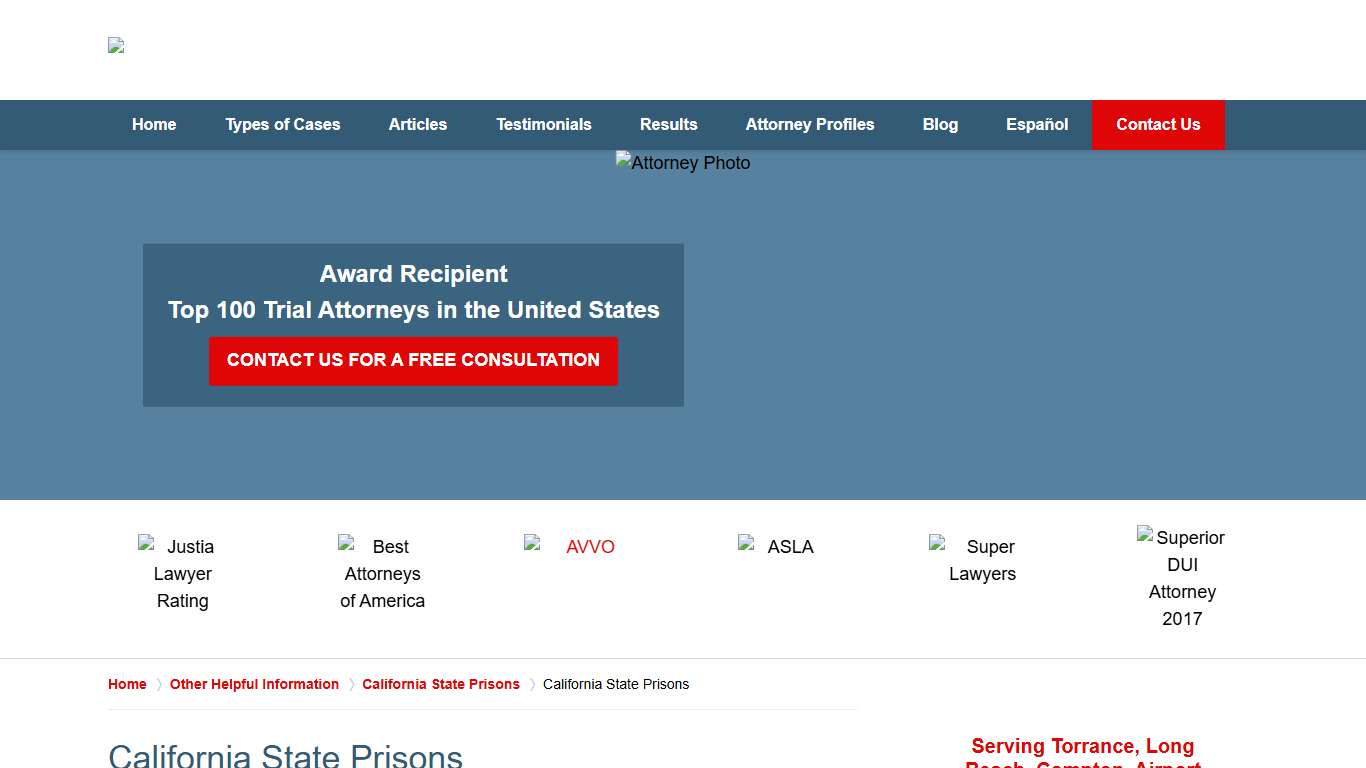Viewport: 1366px width, 768px height.
Task: Open Other Helpful Information breadcrumb link
Action: point(254,684)
